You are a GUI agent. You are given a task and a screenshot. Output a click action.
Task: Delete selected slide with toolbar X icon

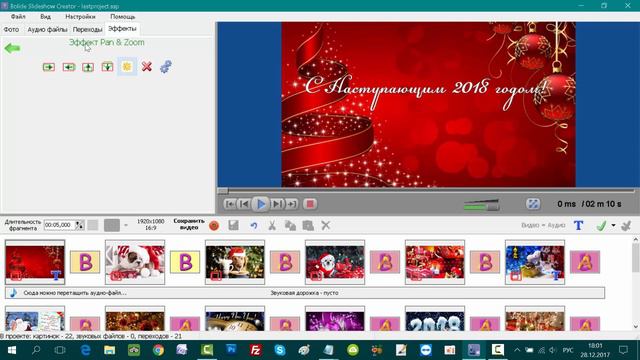click(325, 225)
